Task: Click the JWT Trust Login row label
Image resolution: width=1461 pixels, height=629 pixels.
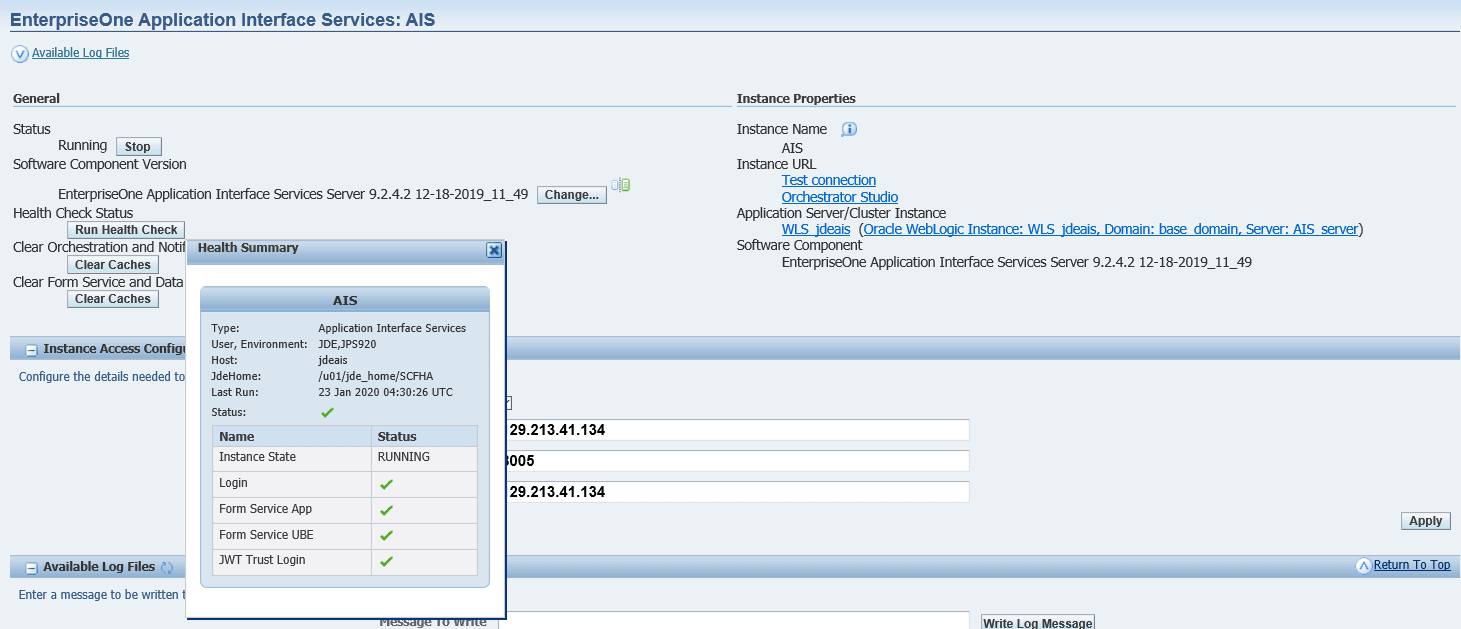Action: pos(262,560)
